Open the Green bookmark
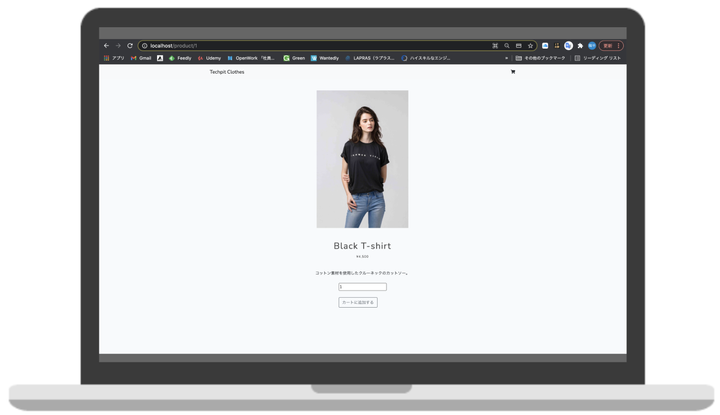 pos(294,58)
